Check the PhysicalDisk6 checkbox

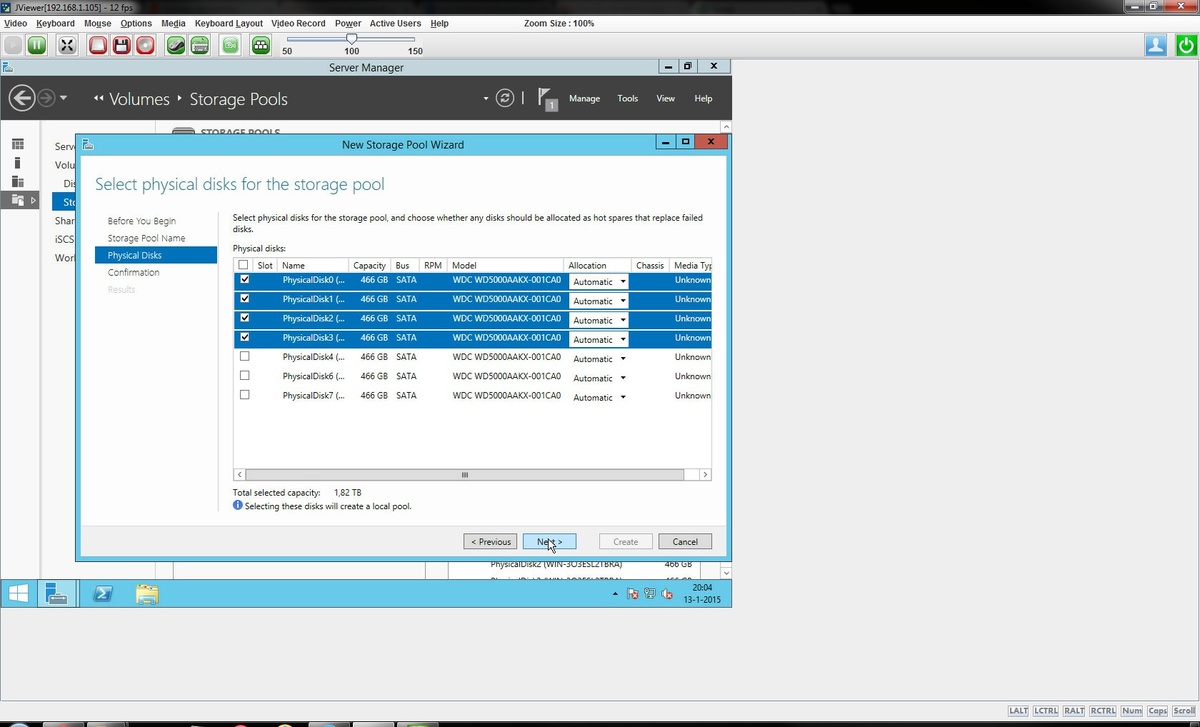[245, 376]
